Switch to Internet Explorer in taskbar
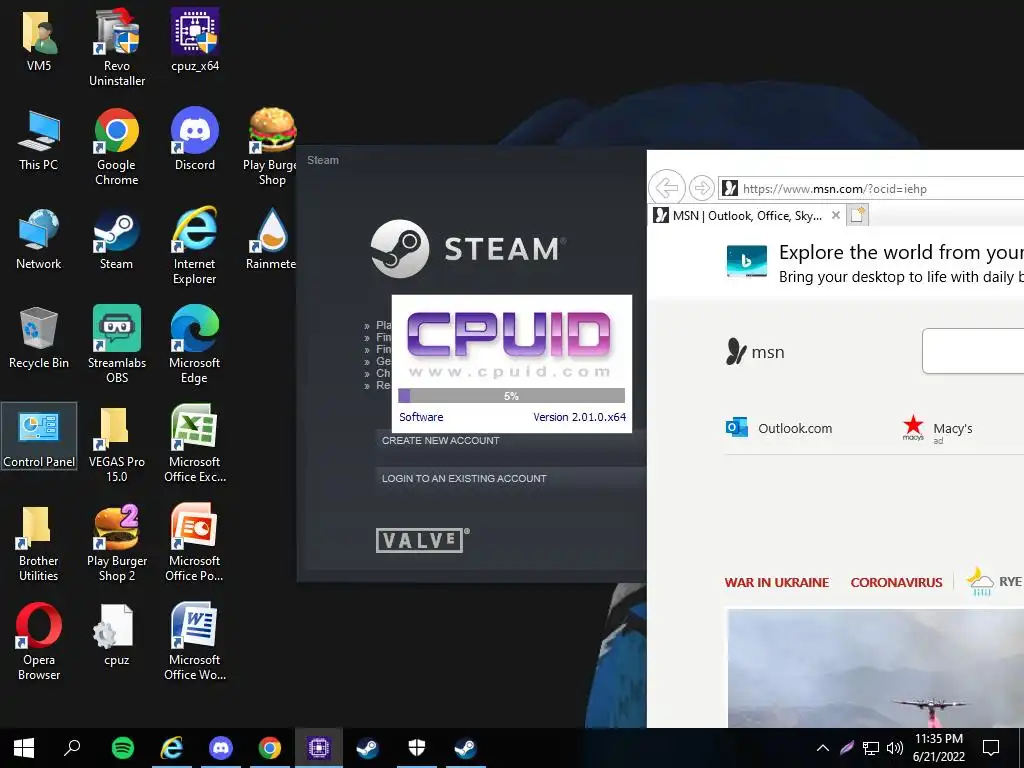 pyautogui.click(x=172, y=748)
